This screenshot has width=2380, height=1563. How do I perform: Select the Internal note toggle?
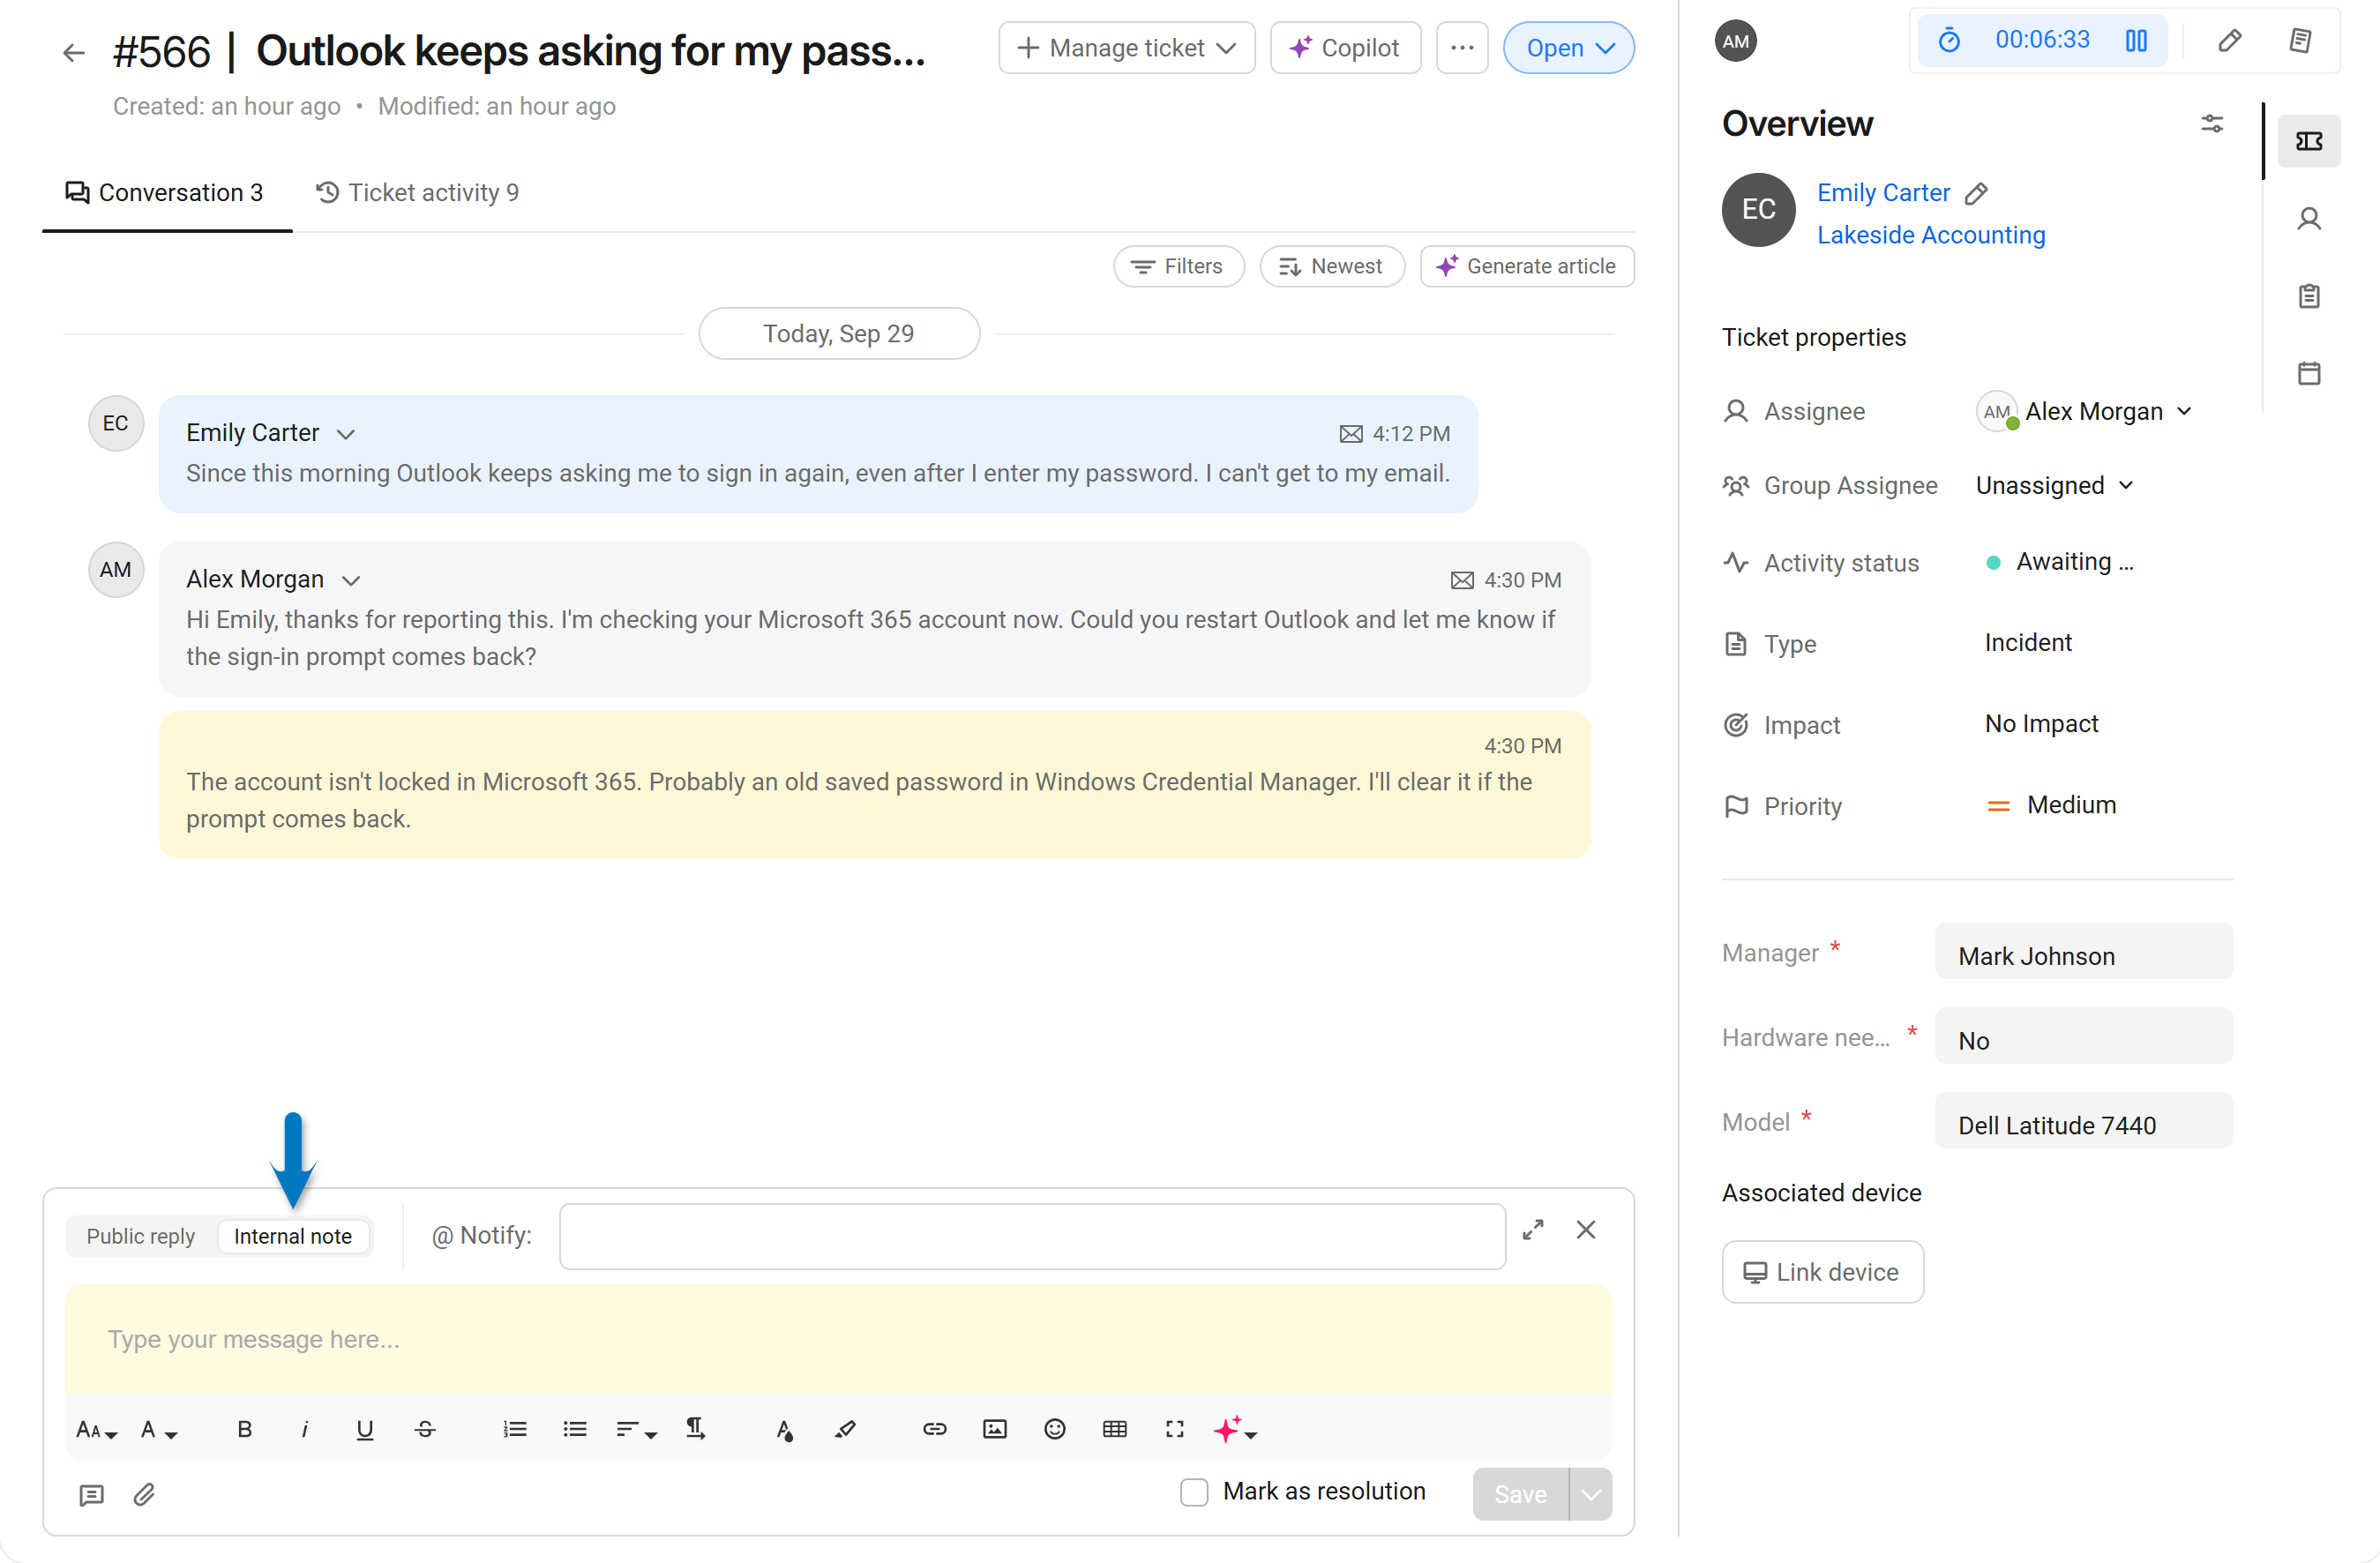[x=293, y=1236]
